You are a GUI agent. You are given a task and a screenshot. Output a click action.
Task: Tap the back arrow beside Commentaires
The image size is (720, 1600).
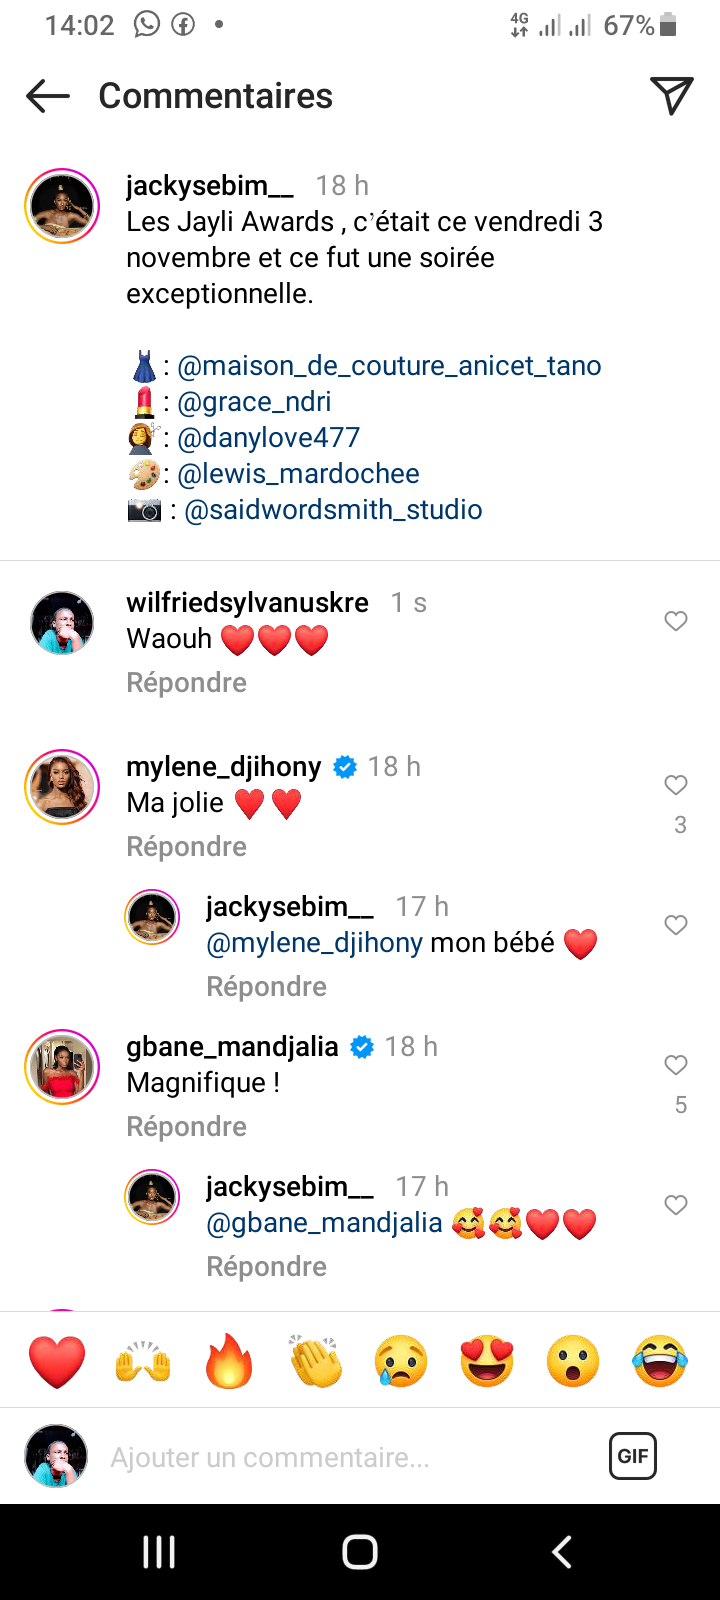(48, 96)
